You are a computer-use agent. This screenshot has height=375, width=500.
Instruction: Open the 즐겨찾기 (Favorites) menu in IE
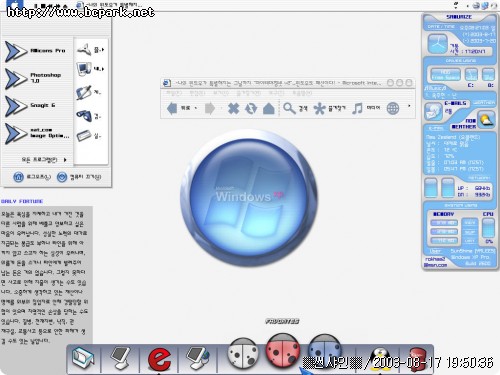click(x=249, y=93)
